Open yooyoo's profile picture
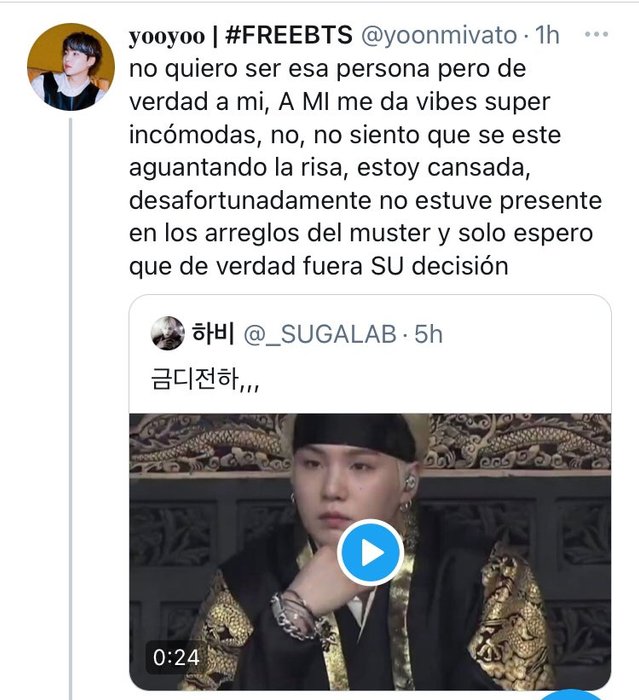 (x=70, y=66)
